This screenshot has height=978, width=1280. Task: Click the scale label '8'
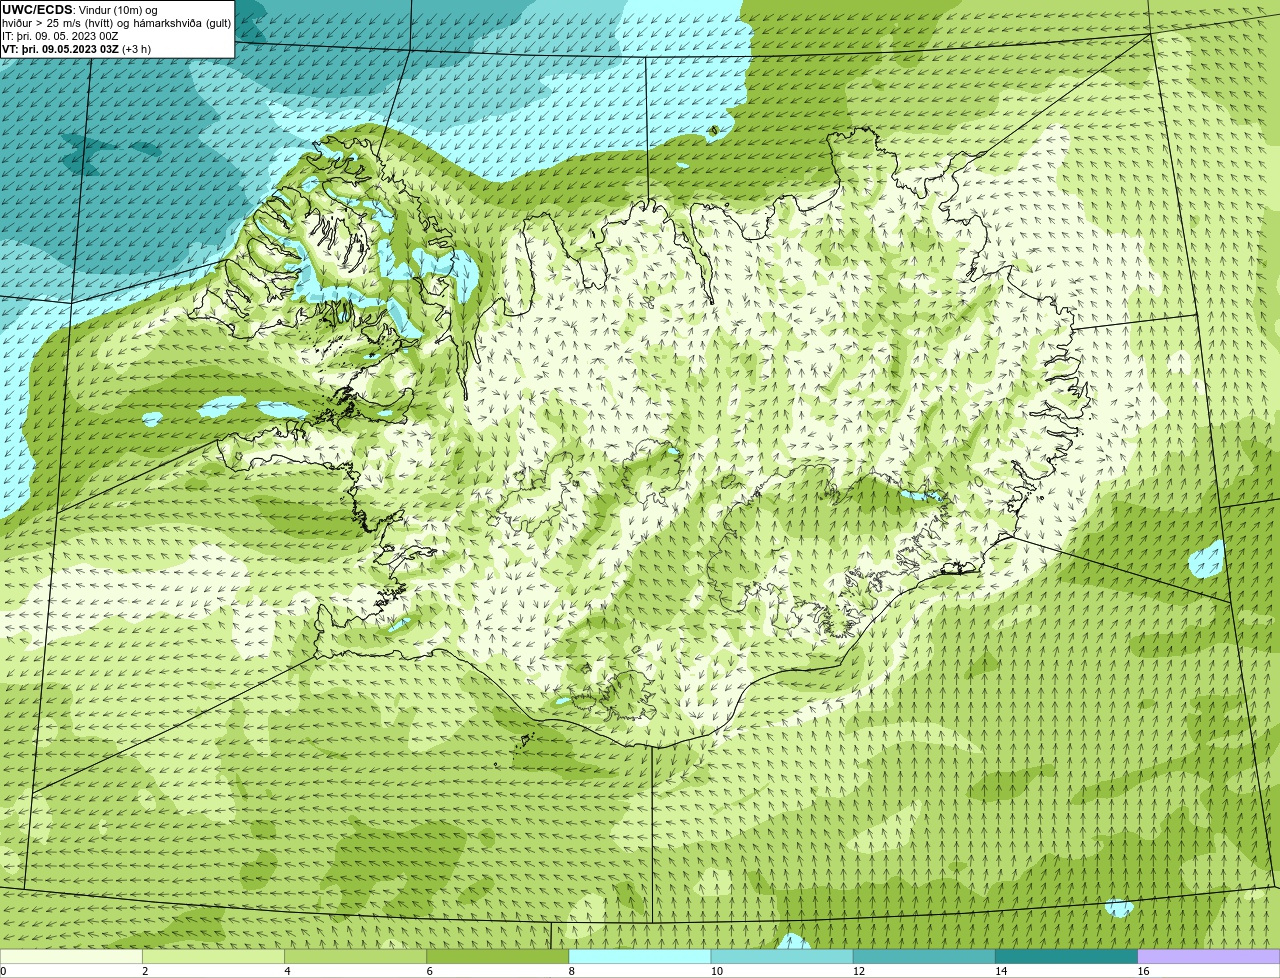pyautogui.click(x=571, y=971)
